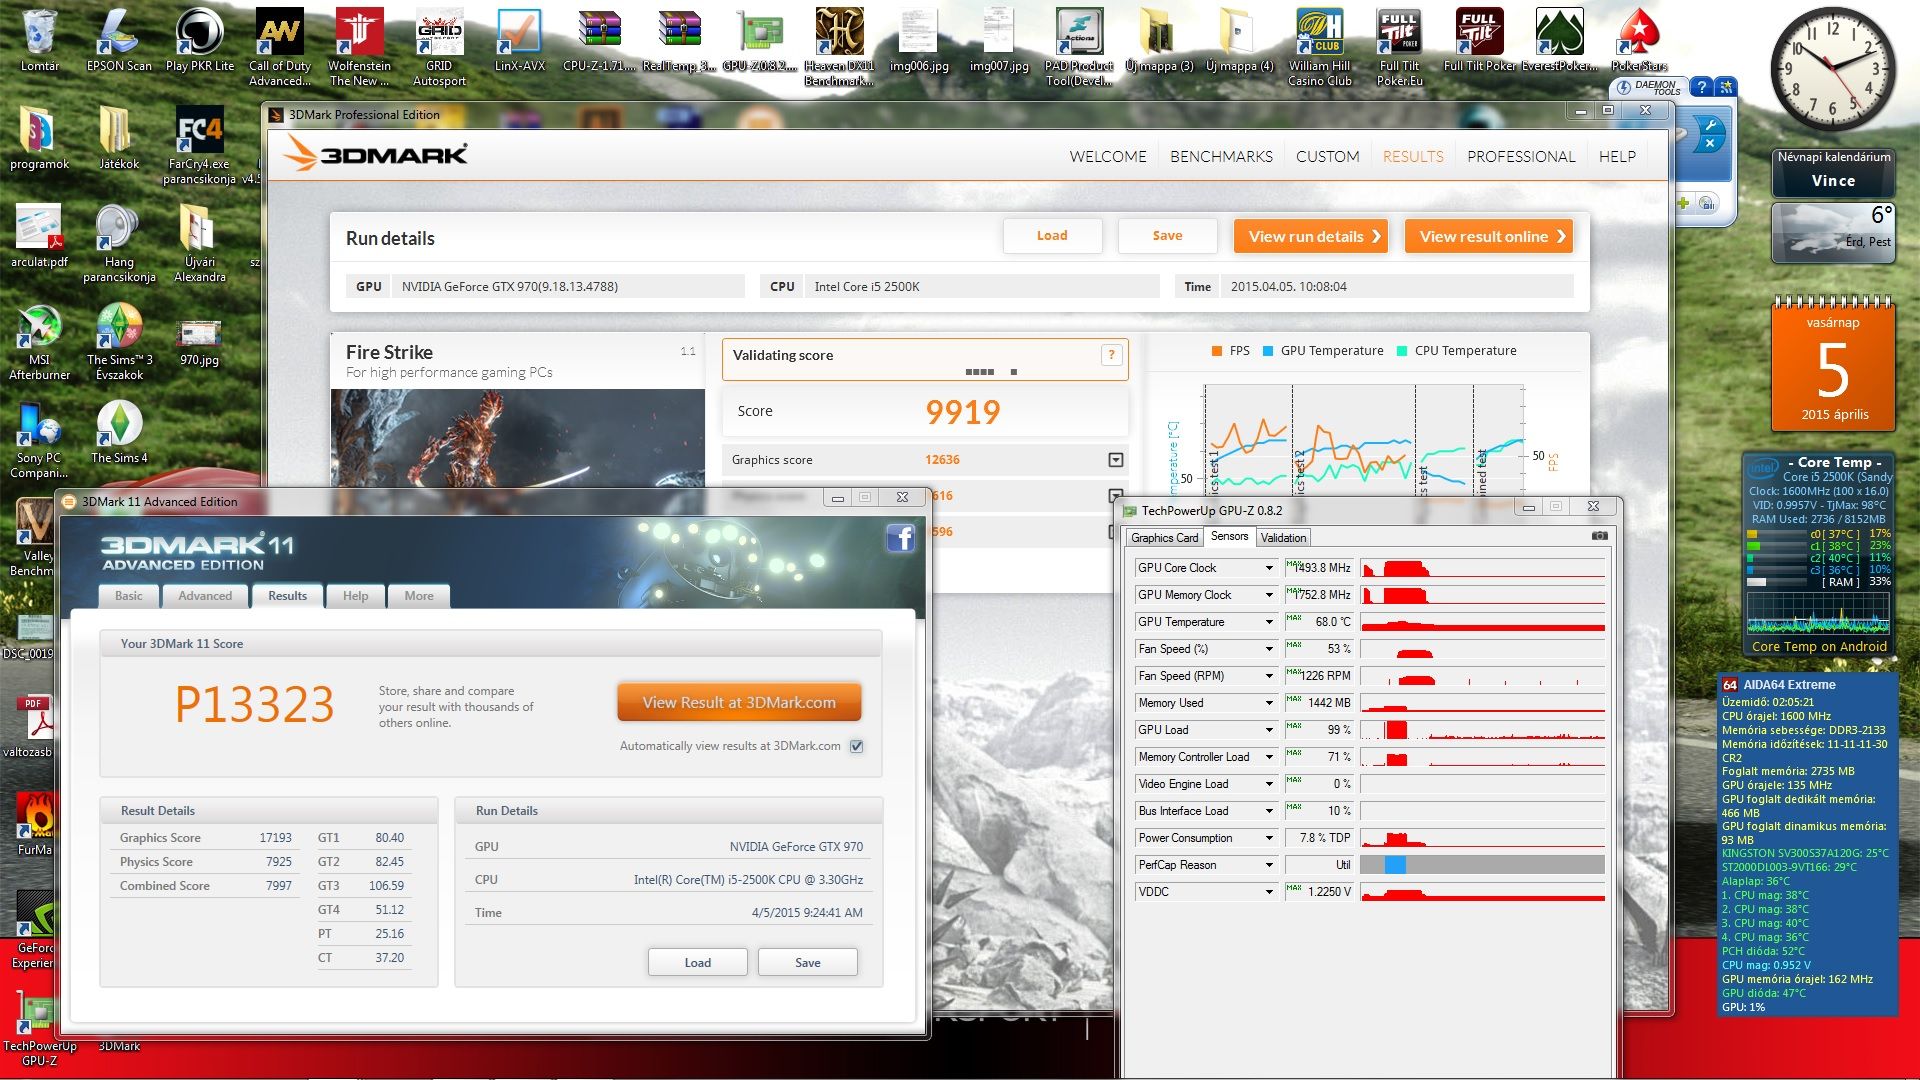The image size is (1920, 1080).
Task: Open img007.jpg file icon
Action: click(999, 40)
